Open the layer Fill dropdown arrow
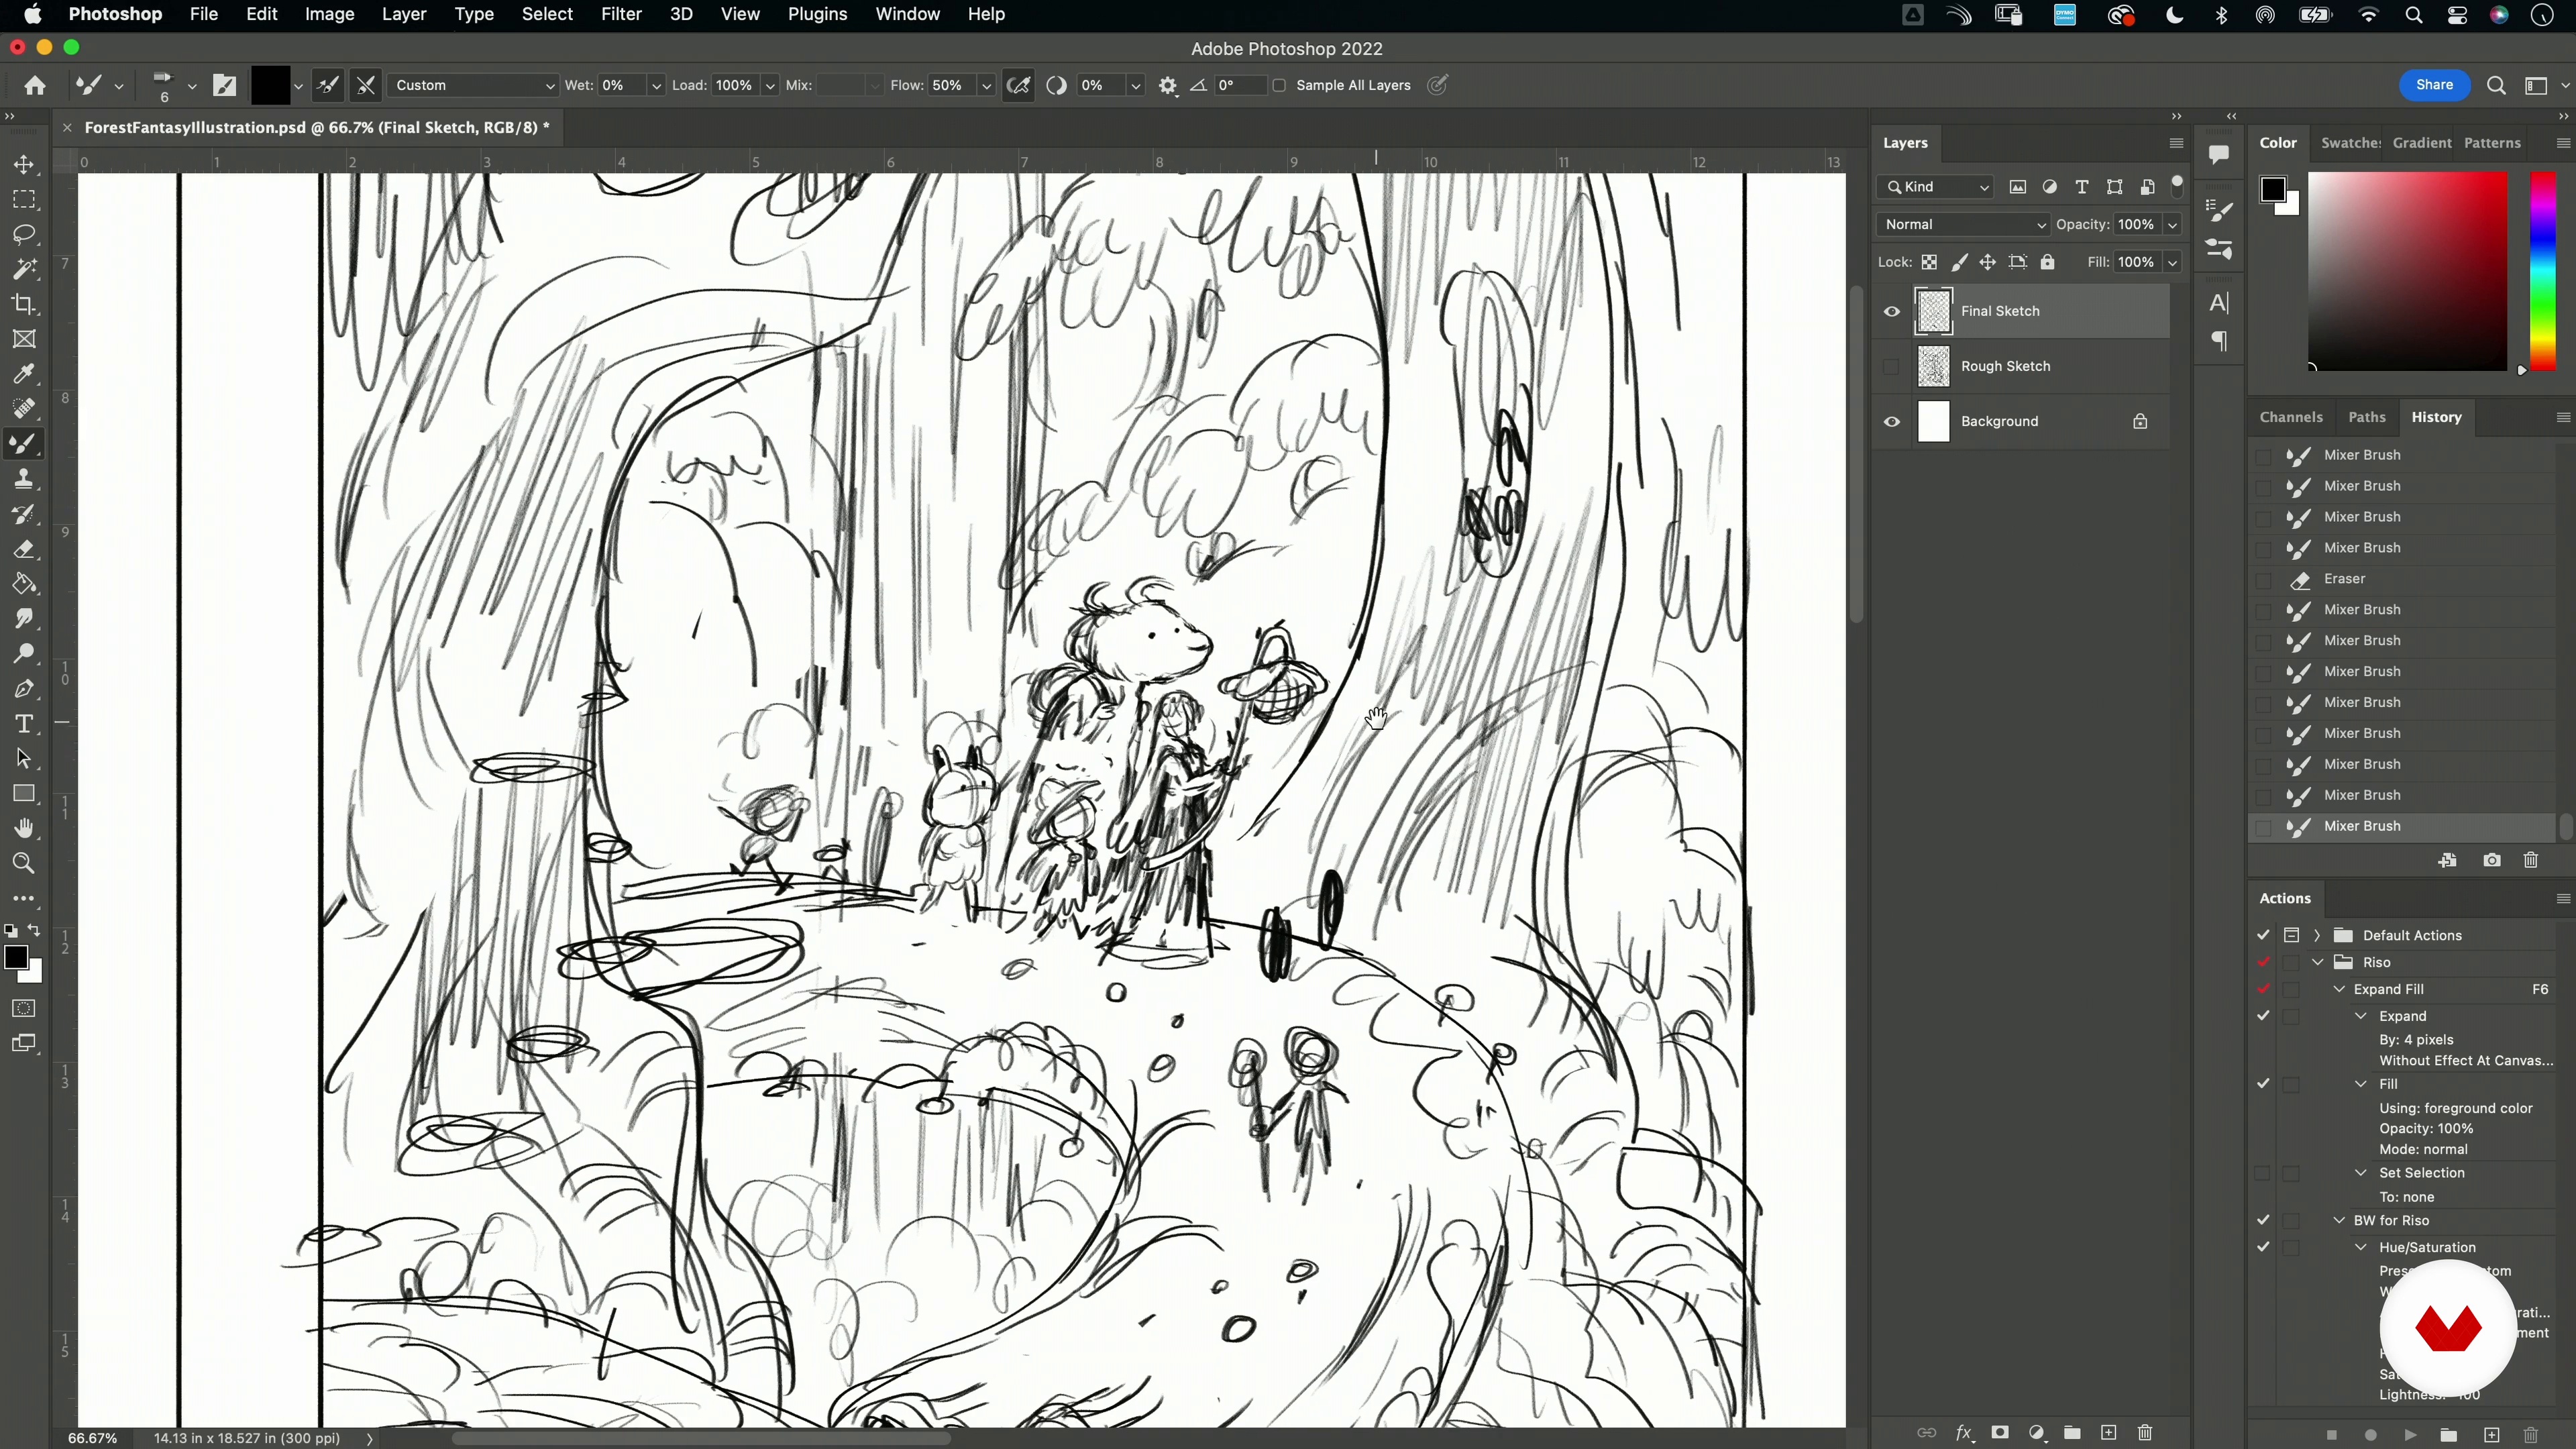2576x1449 pixels. point(2172,262)
